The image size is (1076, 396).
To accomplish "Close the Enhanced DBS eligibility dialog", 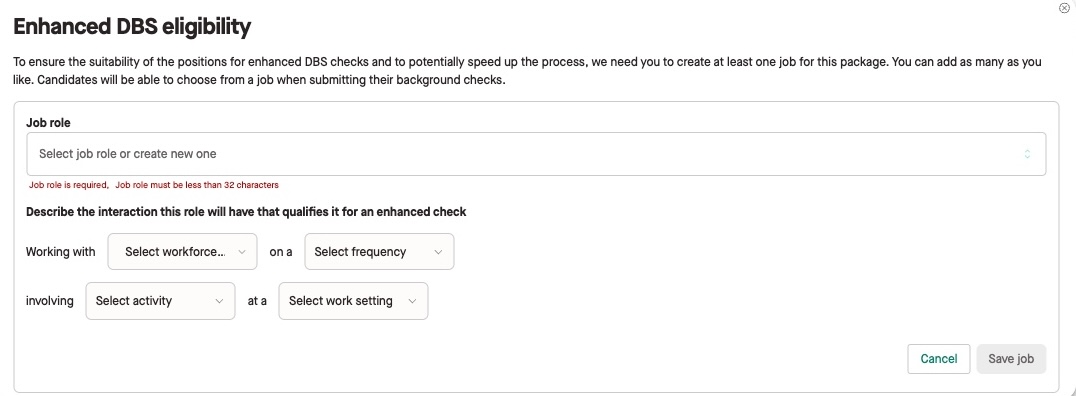I will coord(1064,8).
